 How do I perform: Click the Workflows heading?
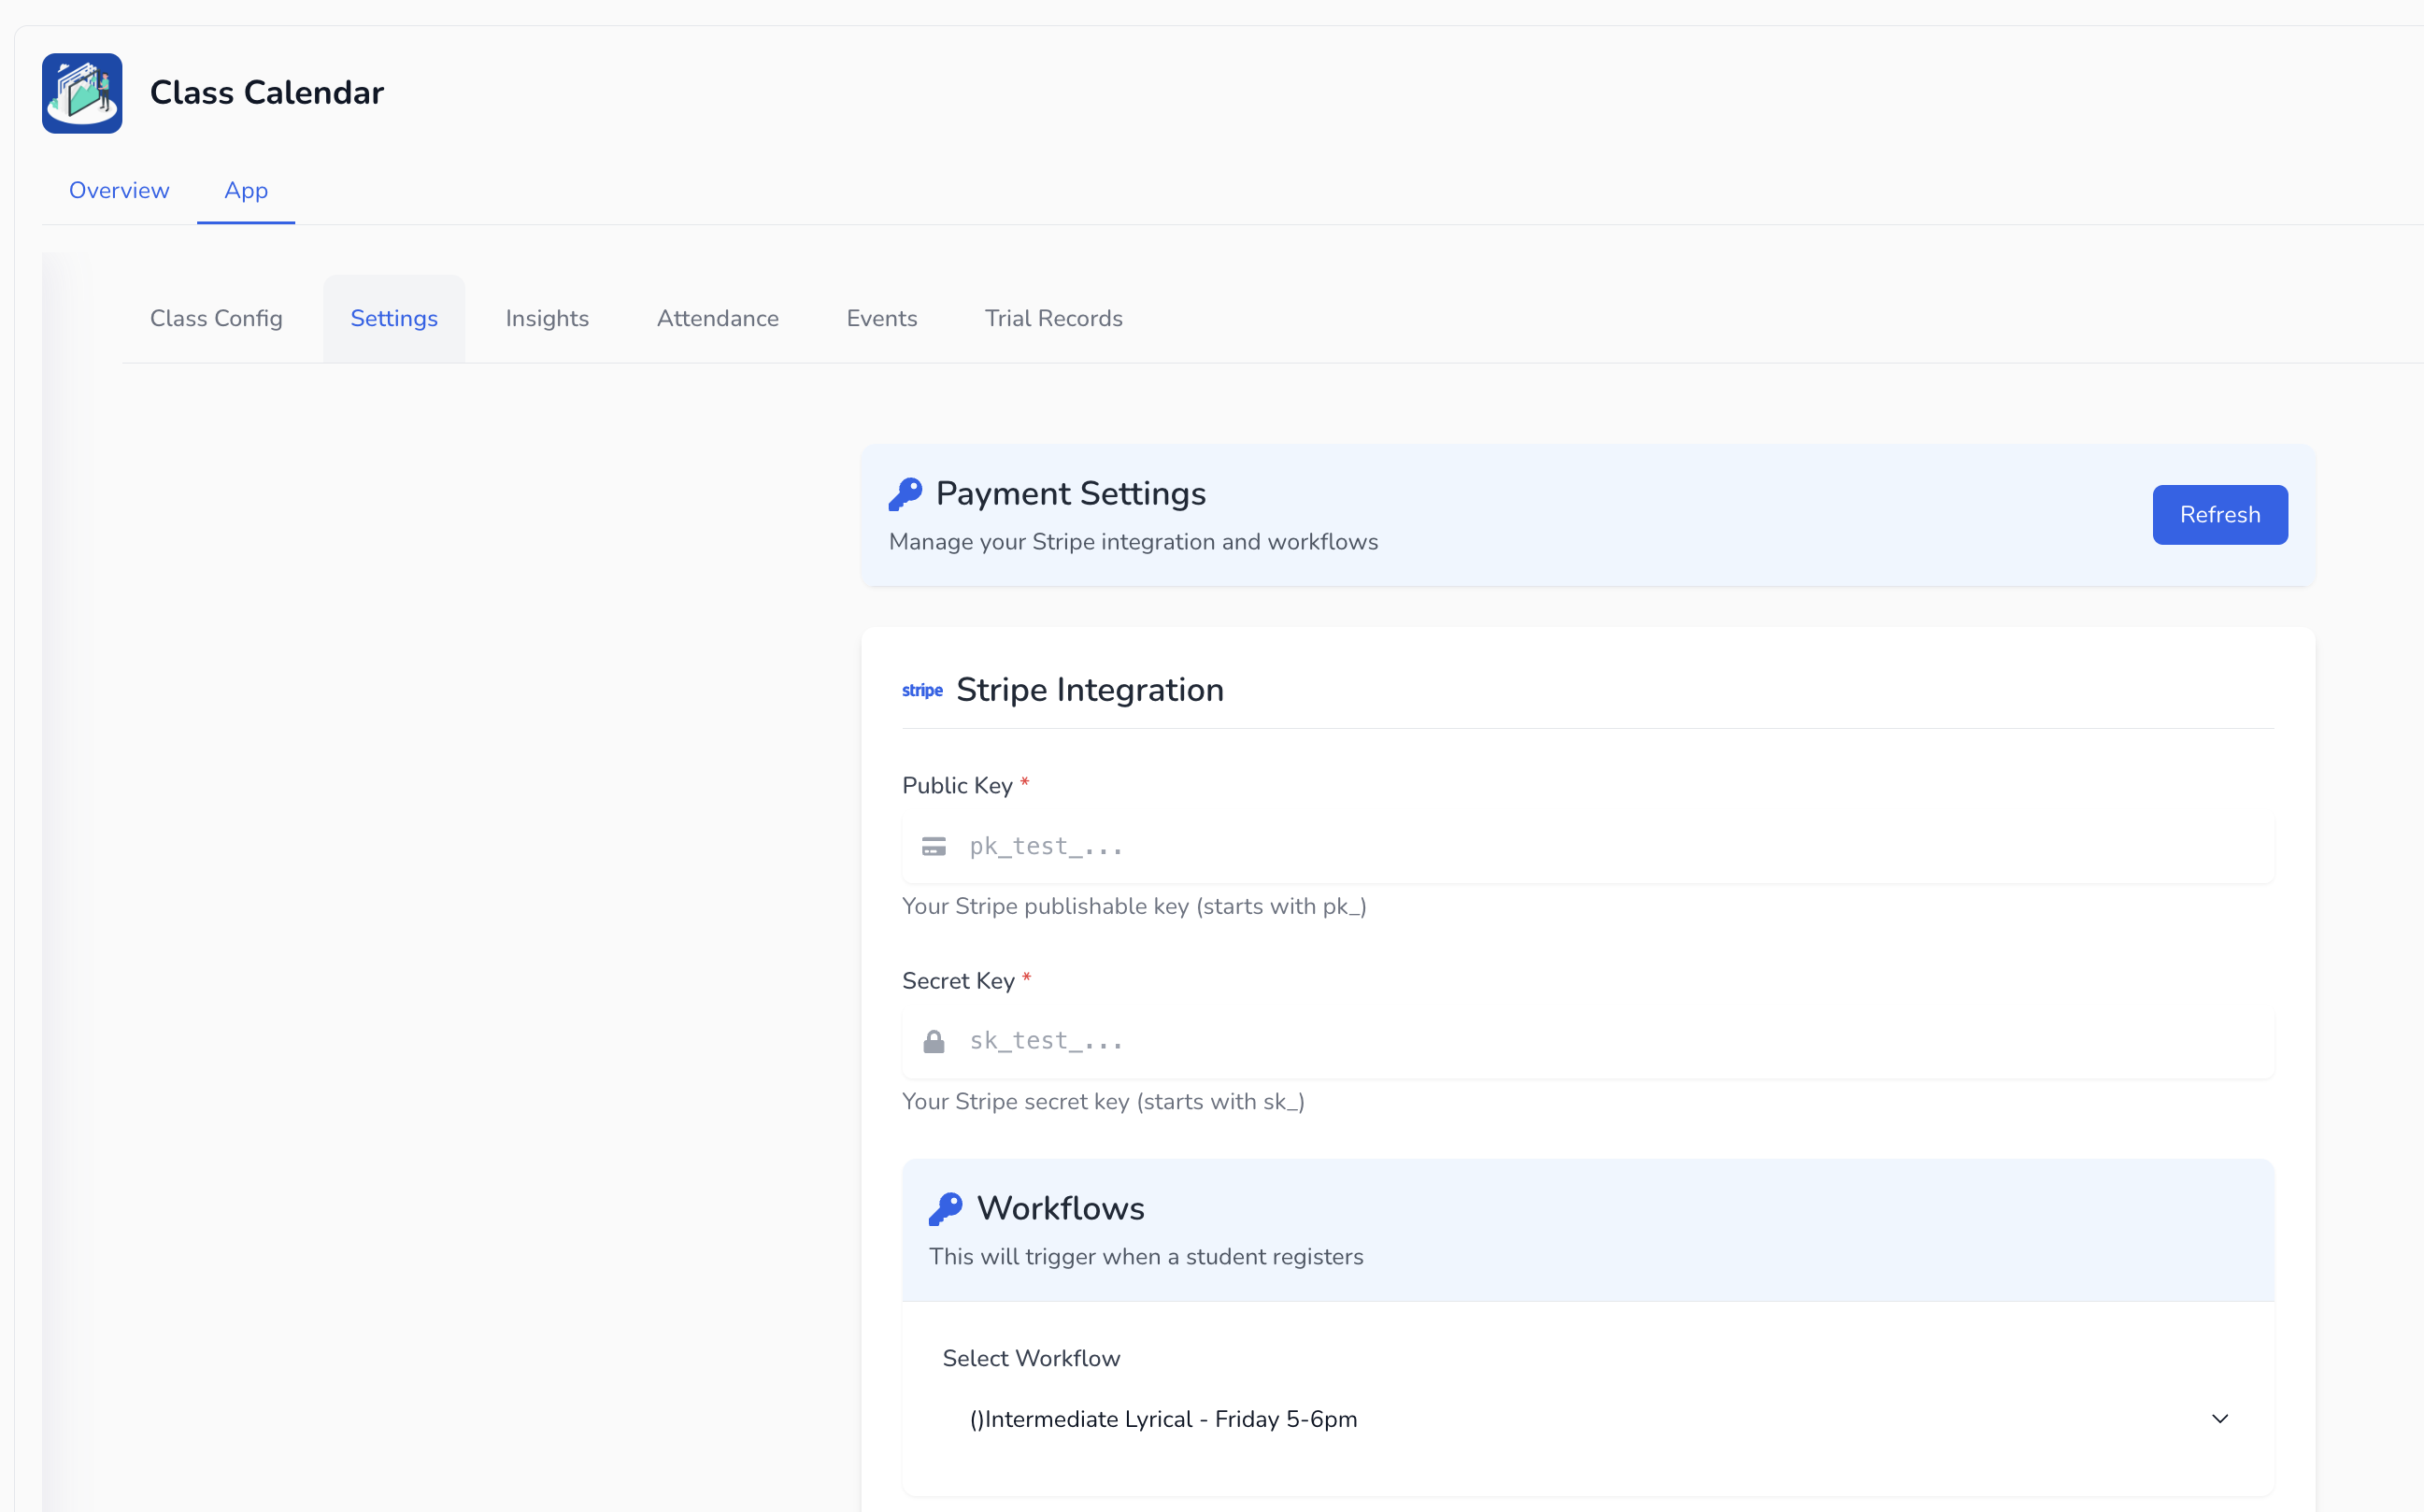pyautogui.click(x=1060, y=1209)
